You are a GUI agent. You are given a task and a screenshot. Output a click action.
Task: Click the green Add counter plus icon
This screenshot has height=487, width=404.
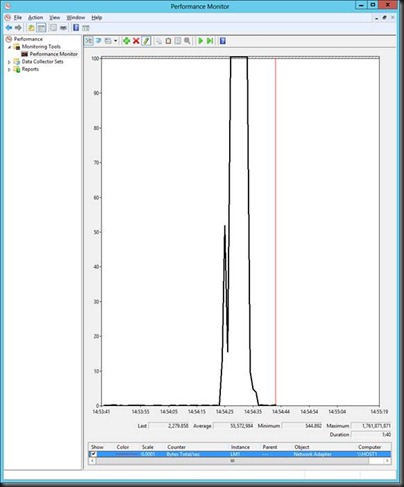126,41
